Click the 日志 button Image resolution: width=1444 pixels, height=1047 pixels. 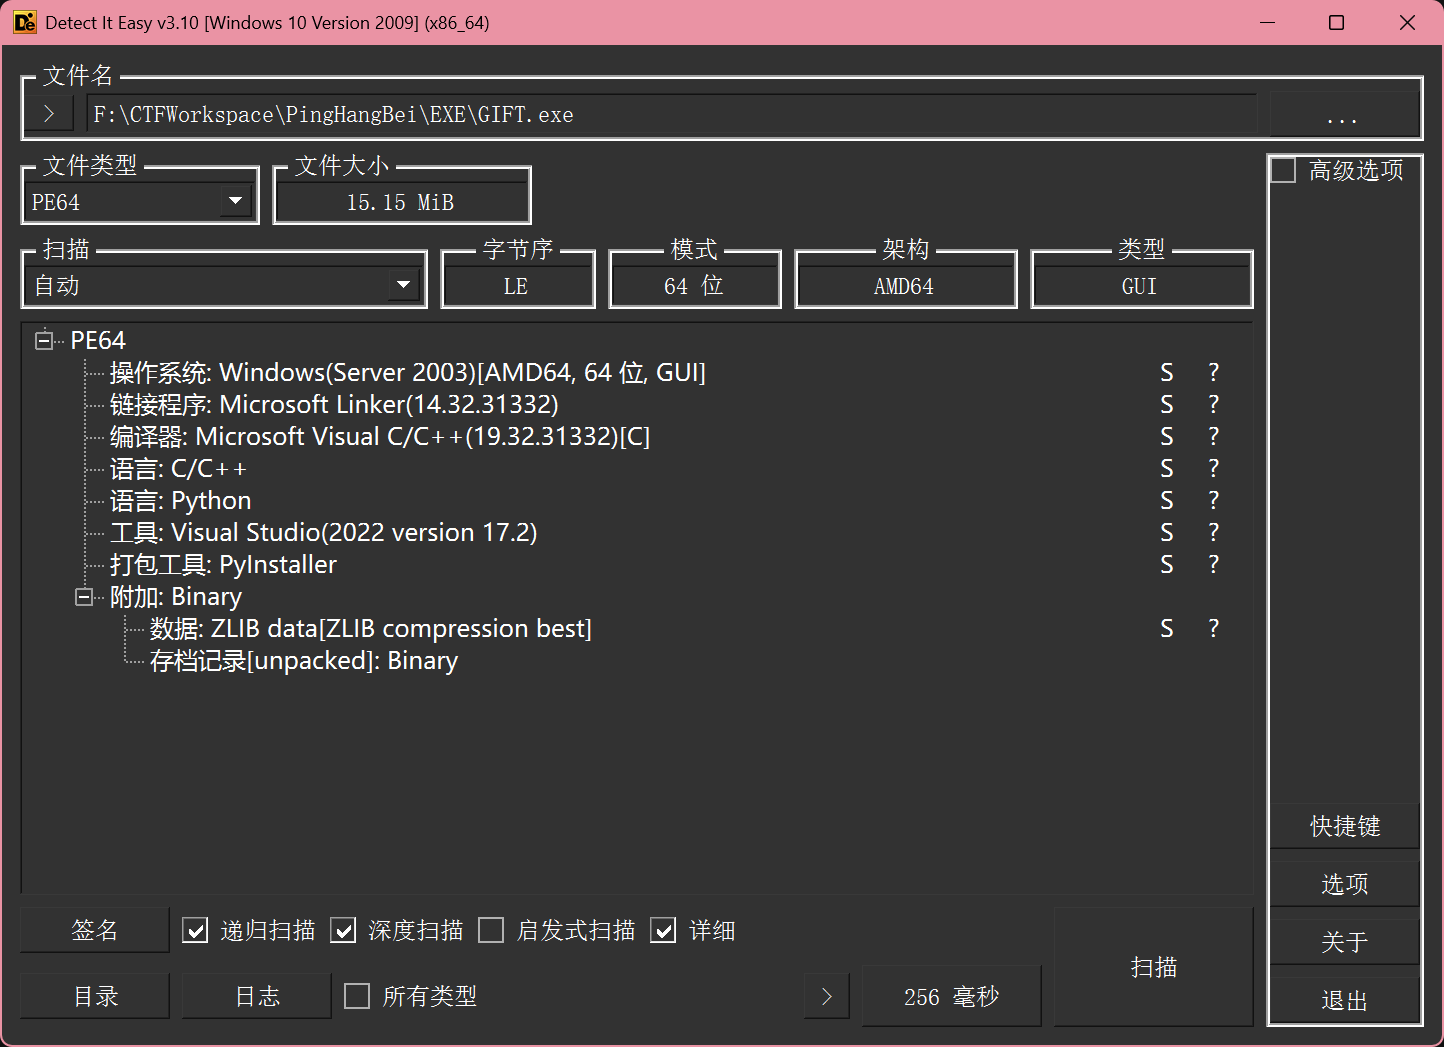click(257, 996)
